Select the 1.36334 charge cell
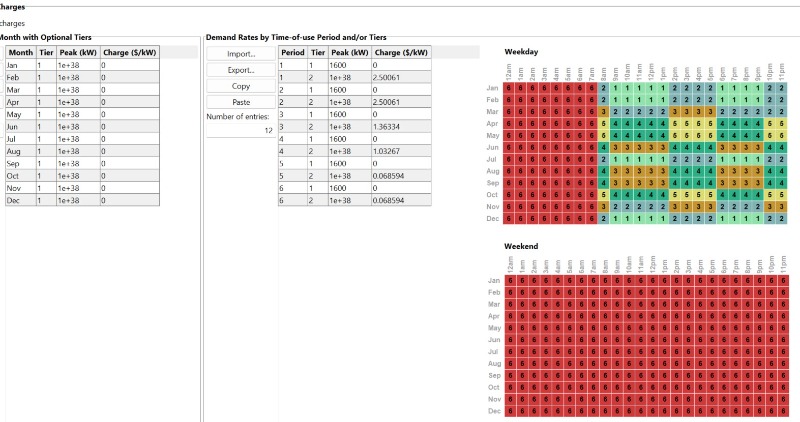 (401, 127)
